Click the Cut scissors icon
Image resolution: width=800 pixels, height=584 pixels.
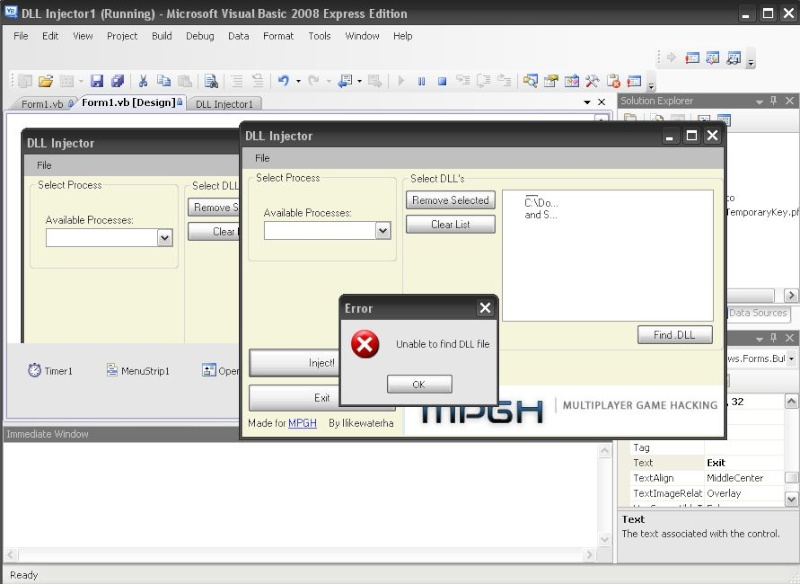[143, 81]
